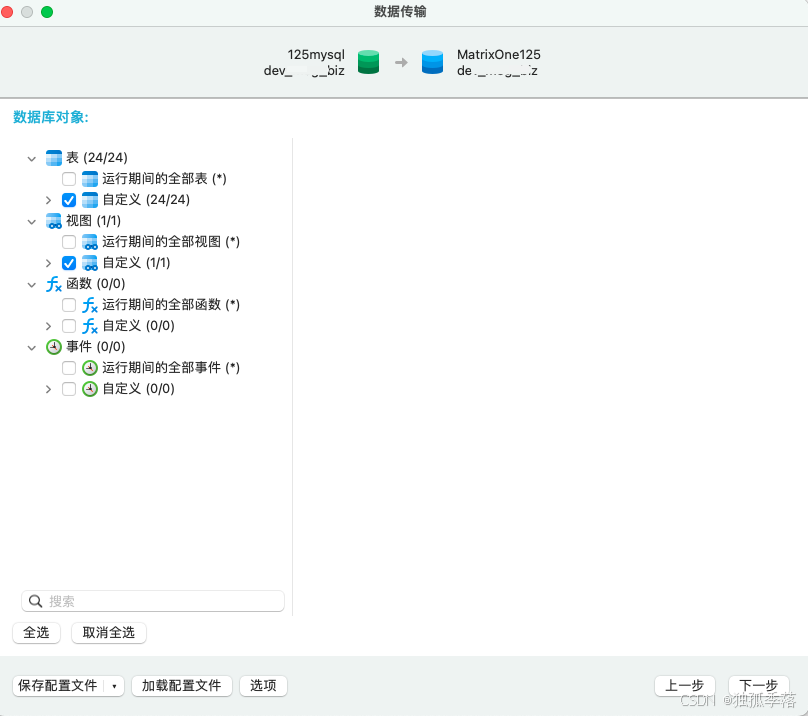Click the fx function icon beside 函数 (0/0)
The image size is (808, 716).
tap(53, 283)
